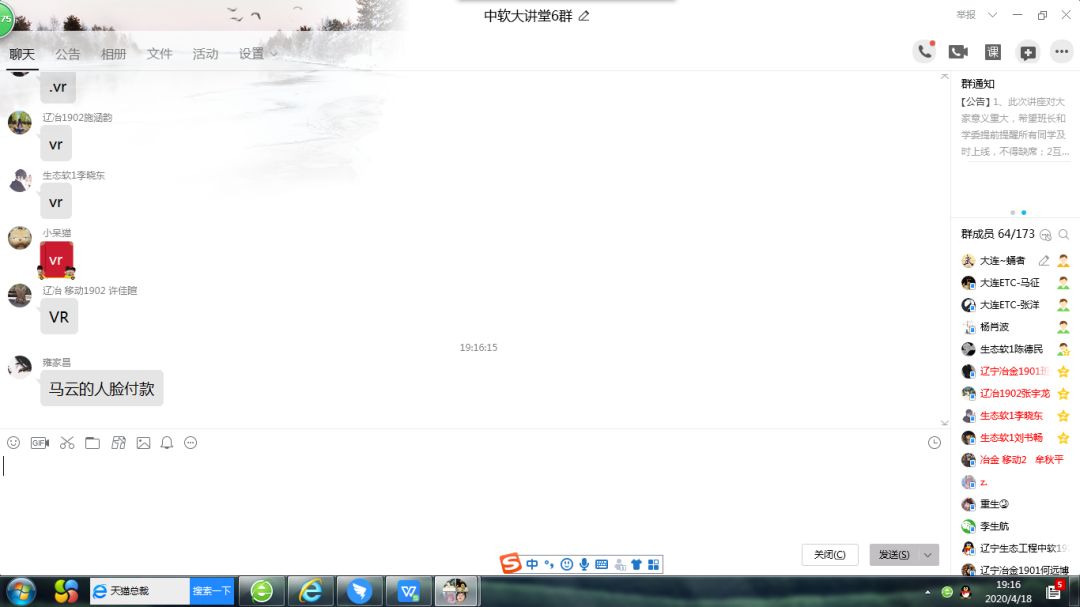Click the GIF video icon in toolbar

click(40, 443)
